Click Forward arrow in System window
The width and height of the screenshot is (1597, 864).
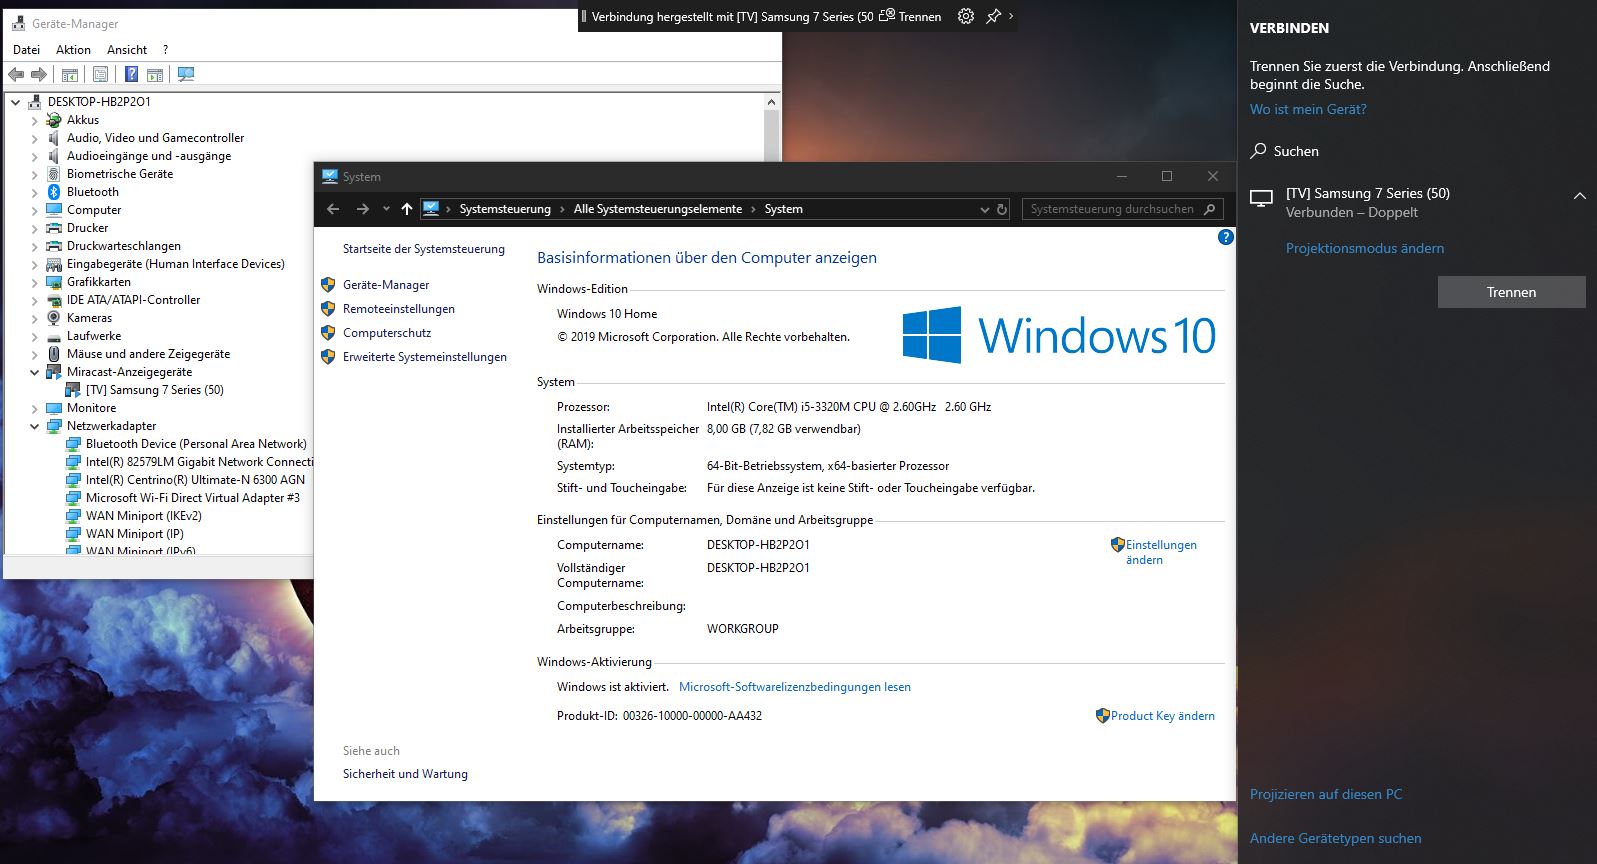(363, 209)
